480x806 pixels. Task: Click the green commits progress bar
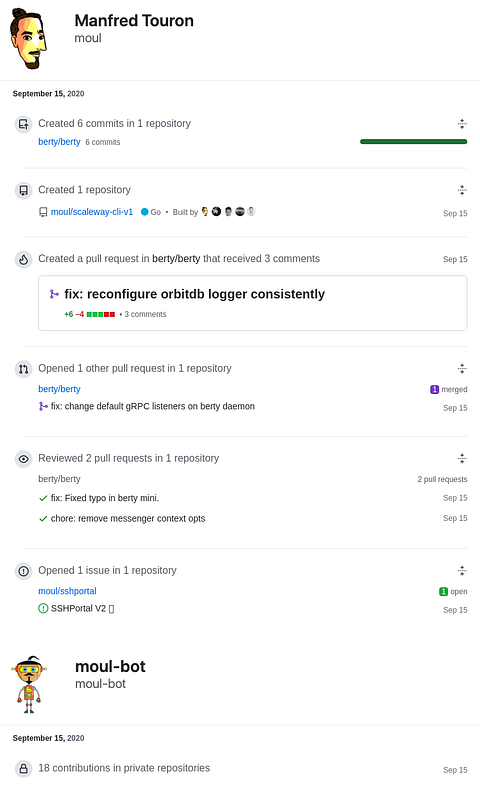click(x=414, y=142)
